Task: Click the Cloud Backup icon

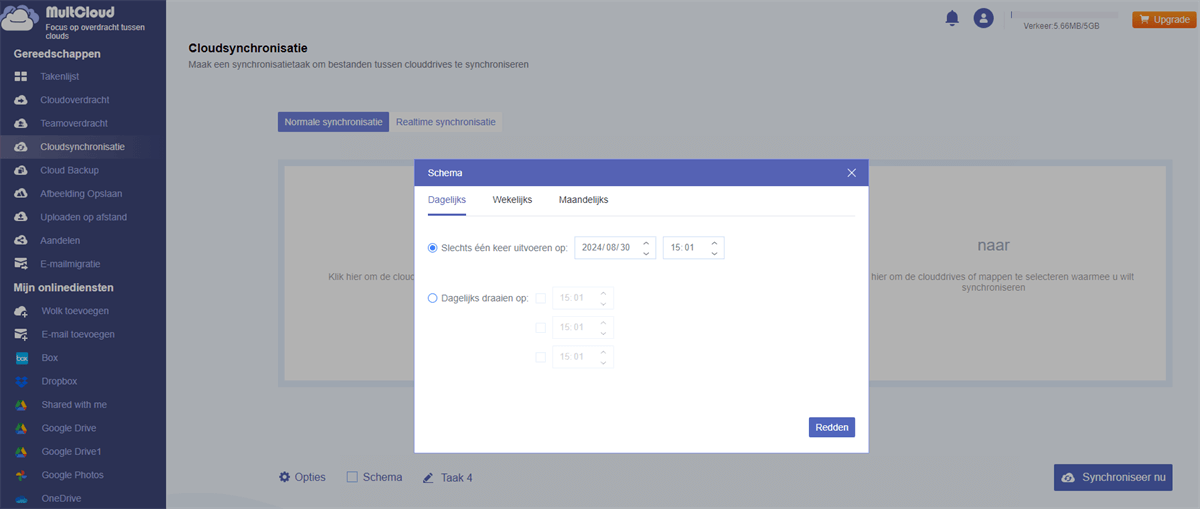Action: click(x=21, y=170)
